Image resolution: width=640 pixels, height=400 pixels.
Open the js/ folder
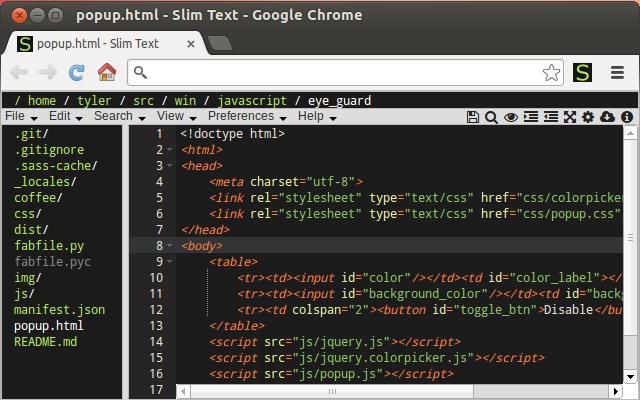pos(24,294)
